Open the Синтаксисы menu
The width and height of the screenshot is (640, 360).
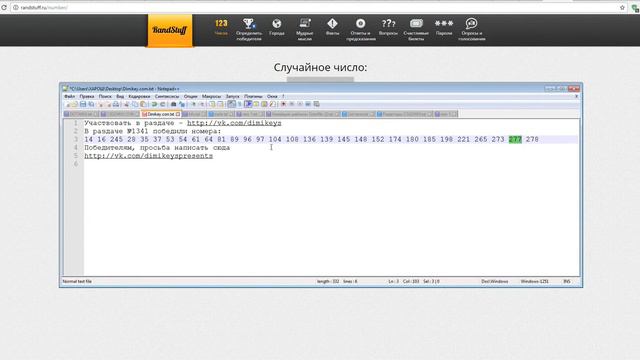[167, 96]
